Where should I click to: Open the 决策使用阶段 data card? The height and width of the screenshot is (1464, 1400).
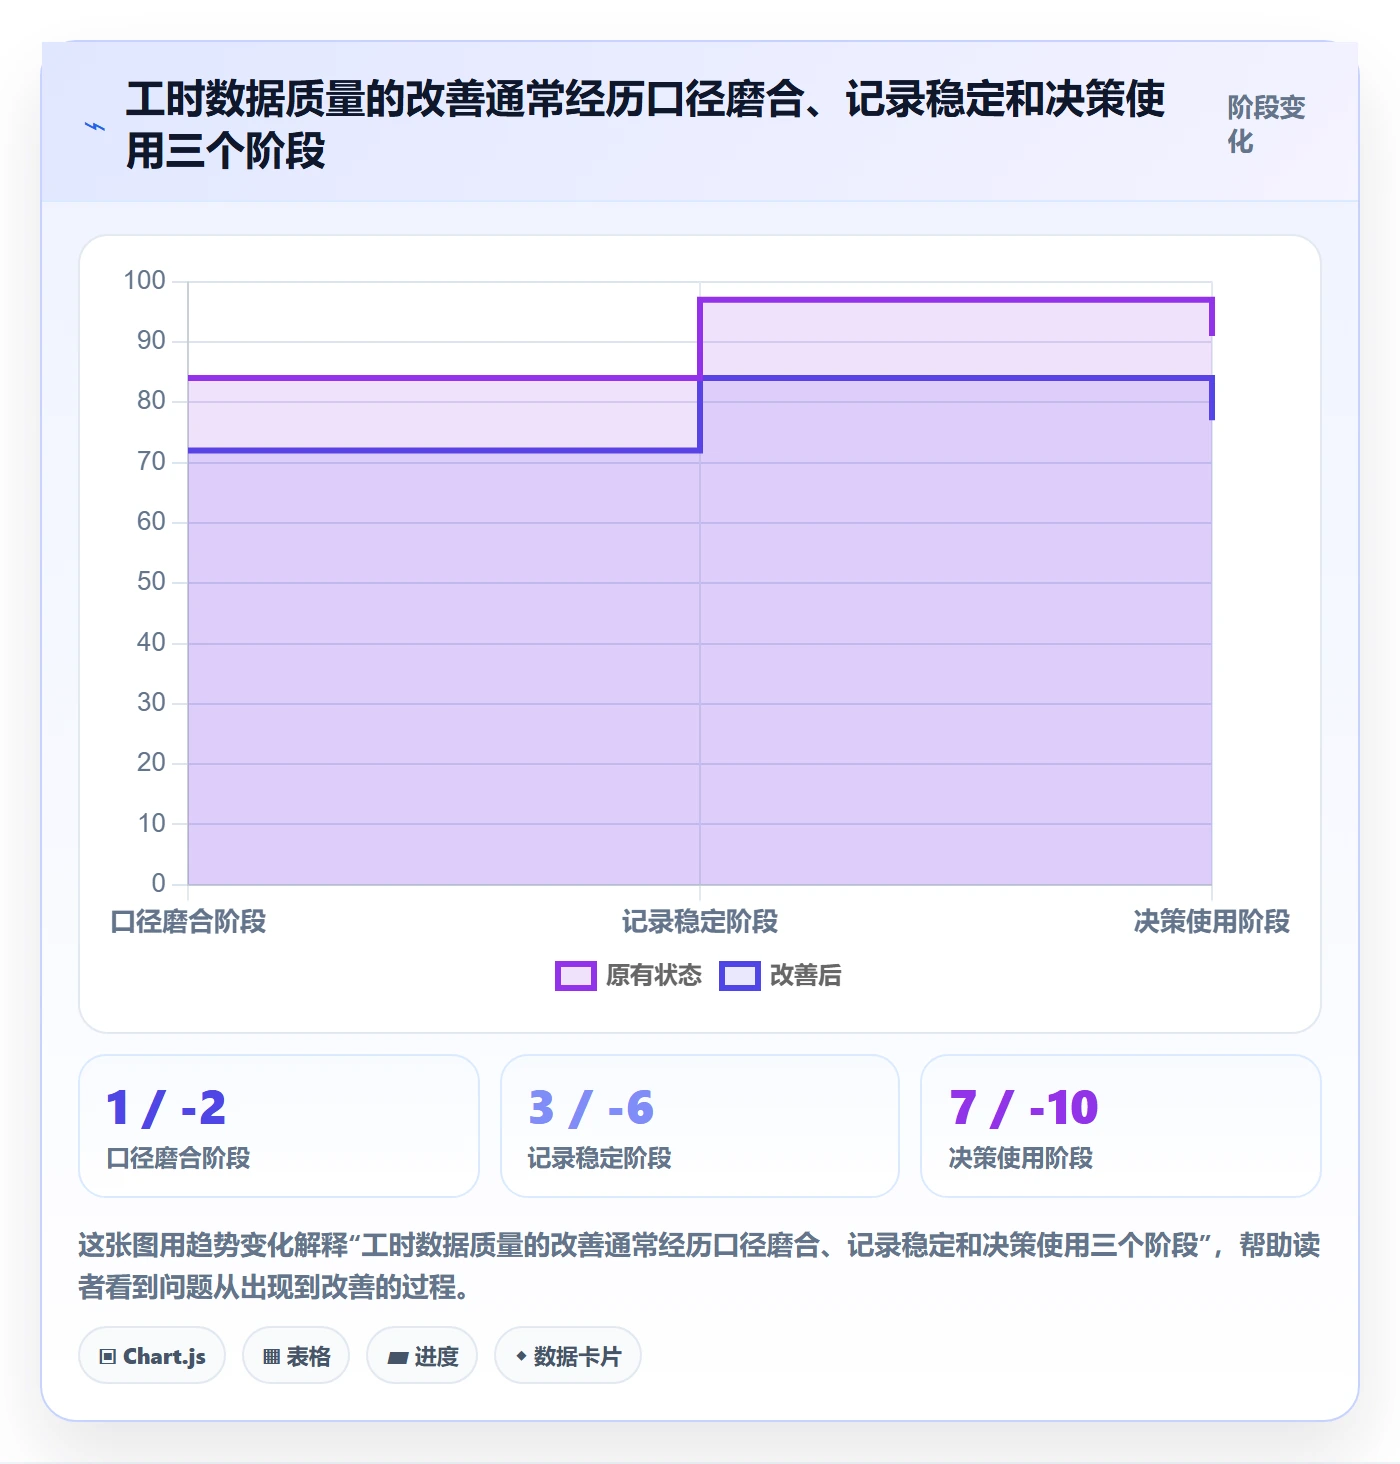coord(1121,1126)
